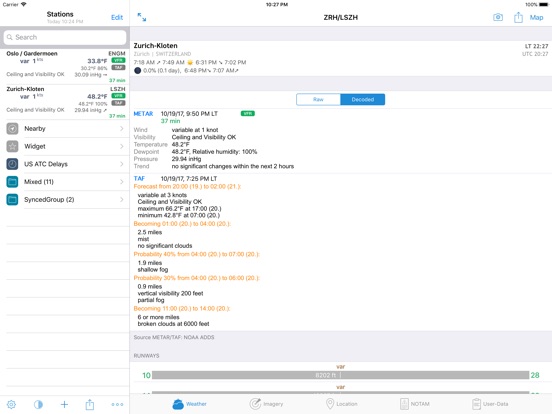Open the Imagery tab
Viewport: 552px width, 414px height.
coord(266,404)
